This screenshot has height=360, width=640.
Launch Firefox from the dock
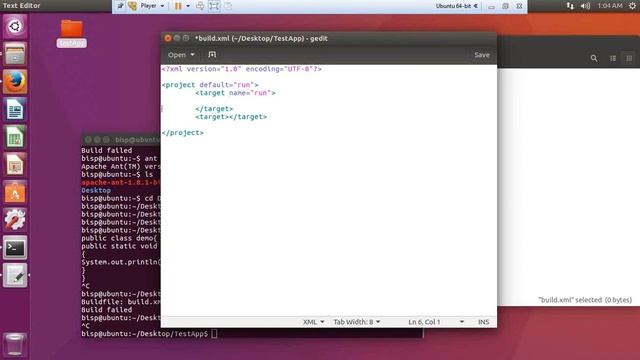[15, 82]
